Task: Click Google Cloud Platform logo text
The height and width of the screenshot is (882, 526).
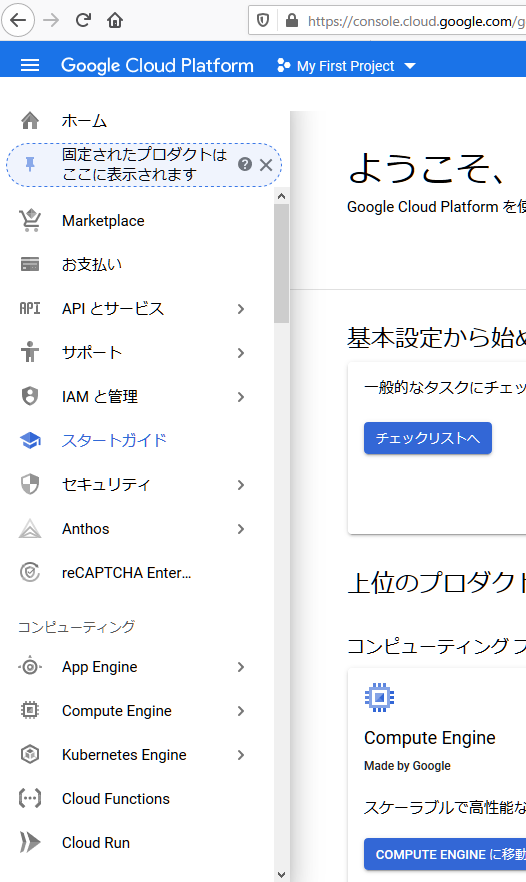Action: click(157, 66)
